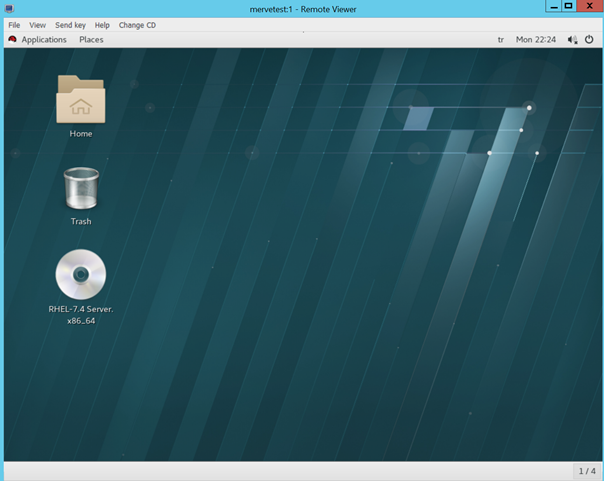
Task: Open the volume indicator in GNOME panel
Action: tap(572, 40)
